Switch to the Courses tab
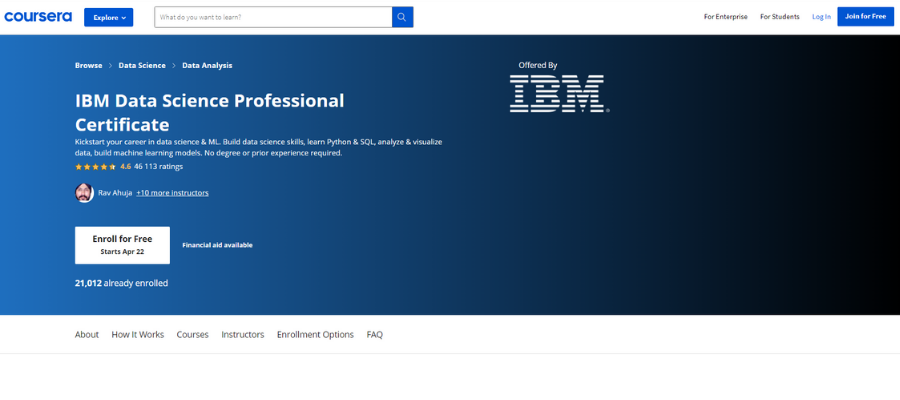Viewport: 900px width, 400px height. pos(192,335)
